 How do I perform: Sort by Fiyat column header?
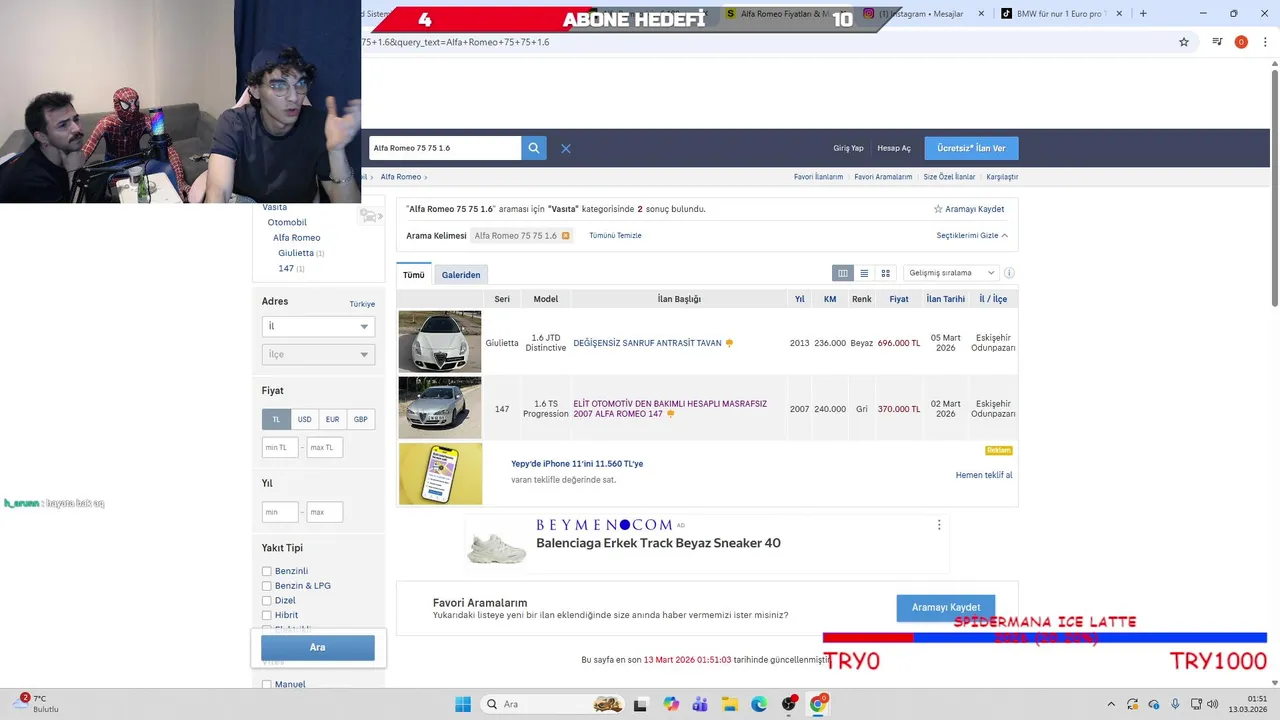click(x=899, y=299)
